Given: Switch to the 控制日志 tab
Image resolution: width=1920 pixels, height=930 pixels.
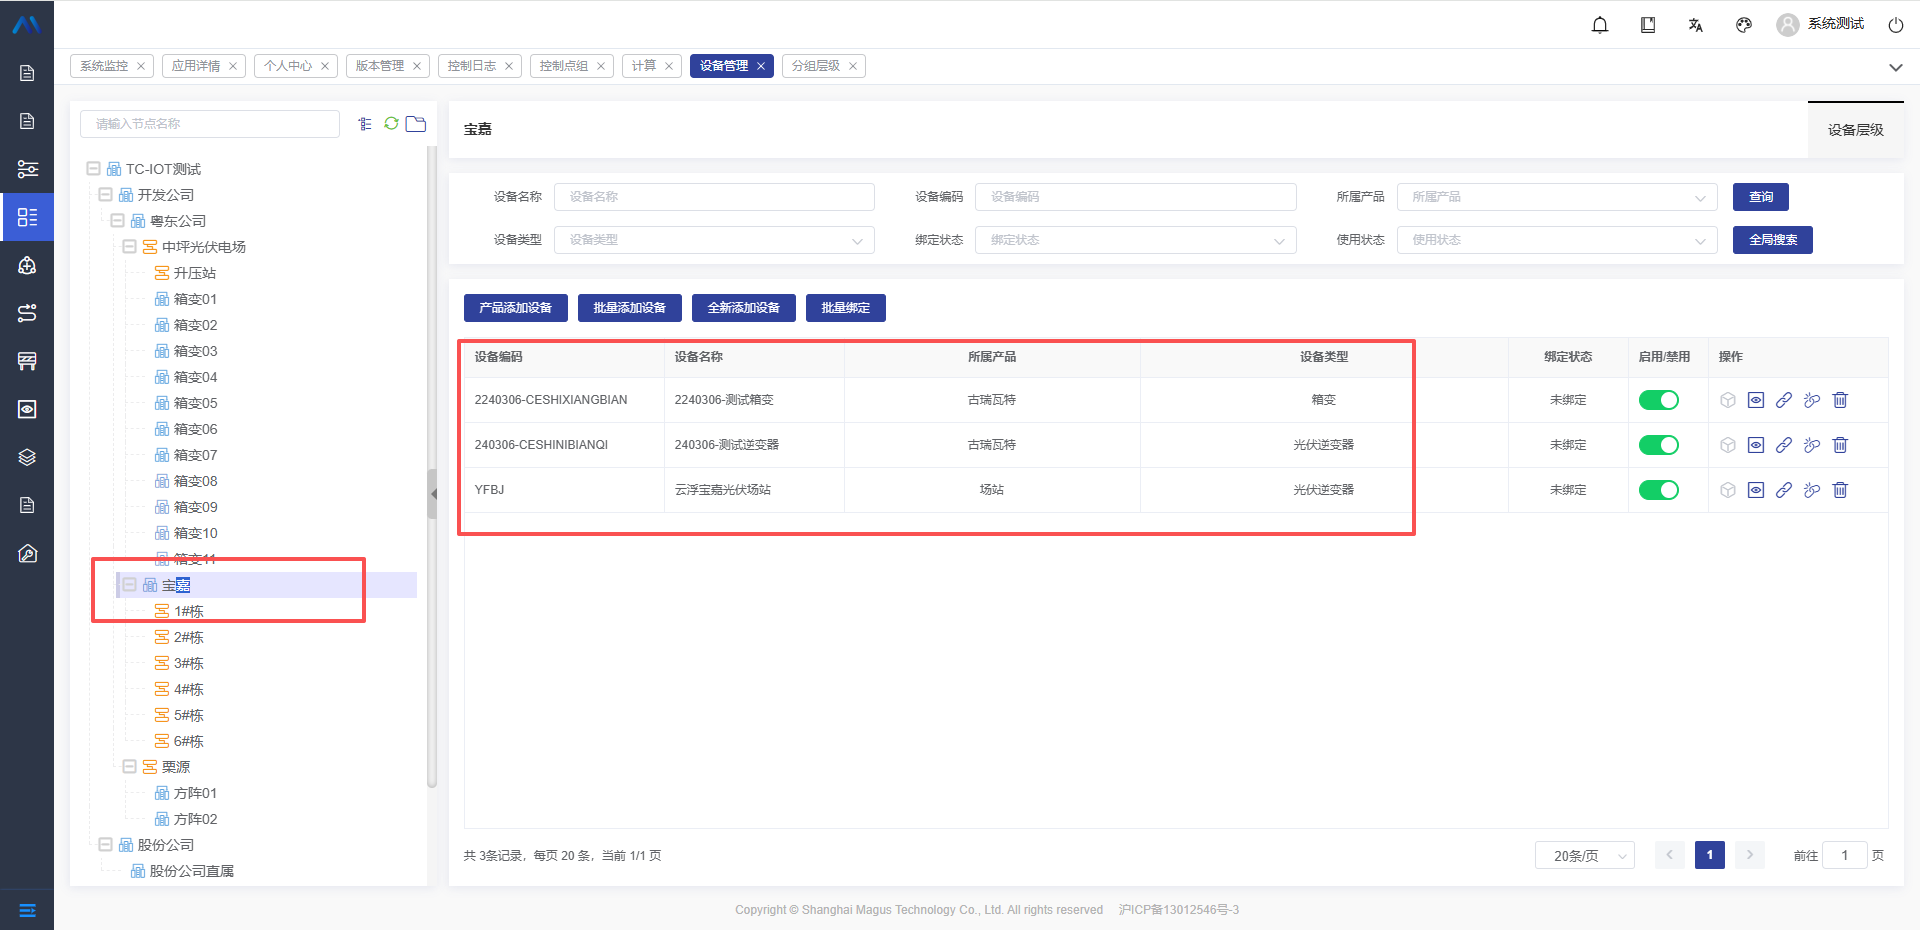Looking at the screenshot, I should click(472, 66).
